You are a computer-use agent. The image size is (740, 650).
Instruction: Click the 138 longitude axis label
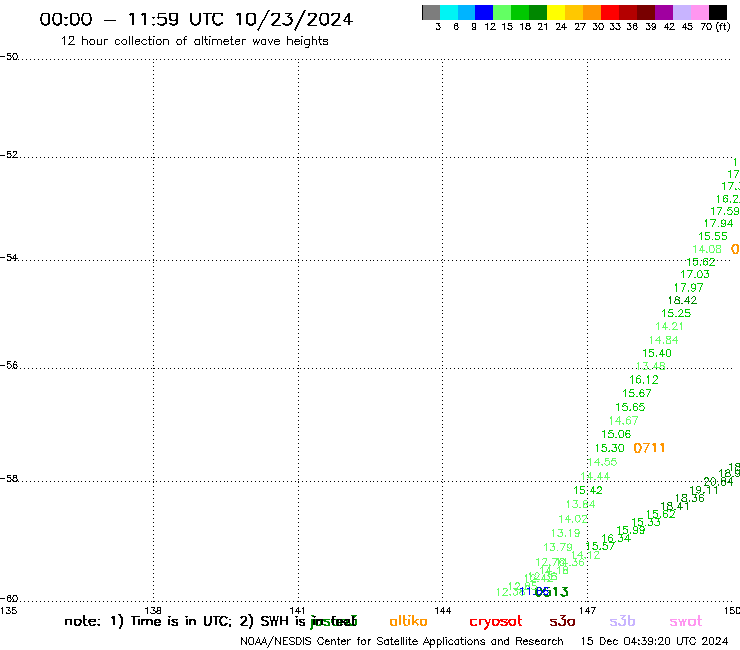(x=153, y=611)
